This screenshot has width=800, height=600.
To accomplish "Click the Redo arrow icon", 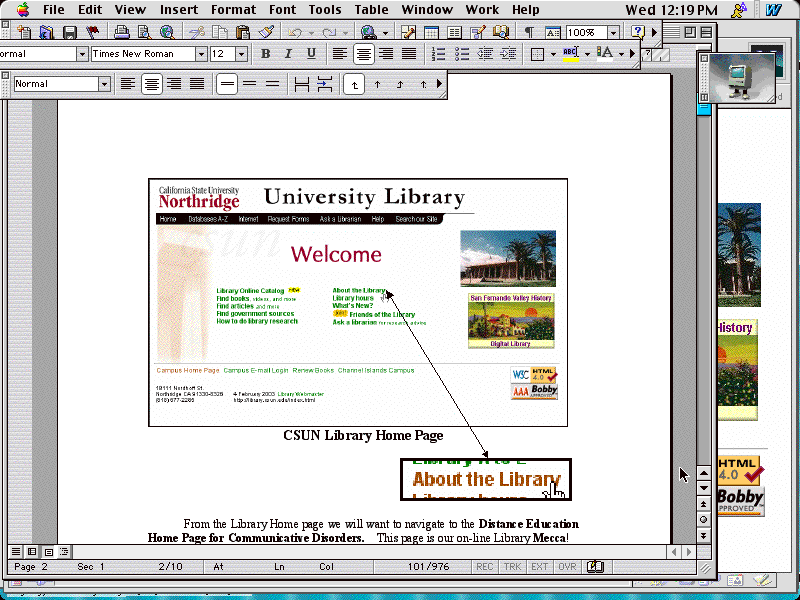I will 329,33.
